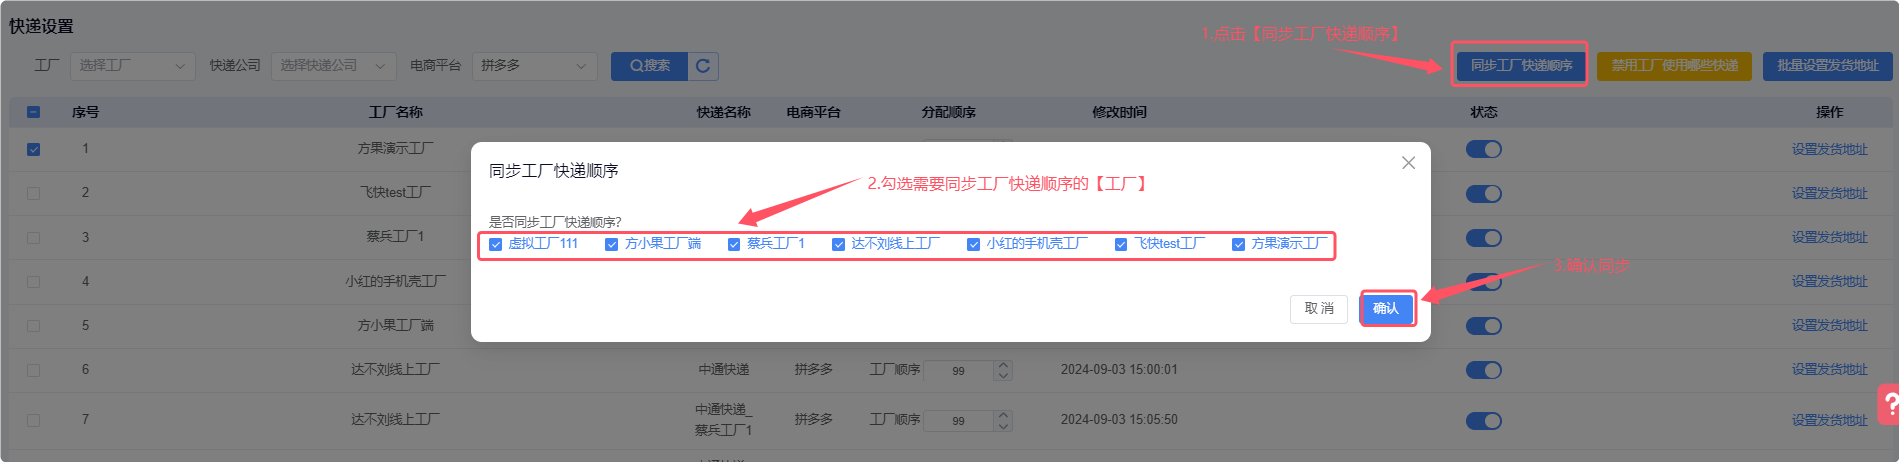Turn off status switch for row 2

1484,193
